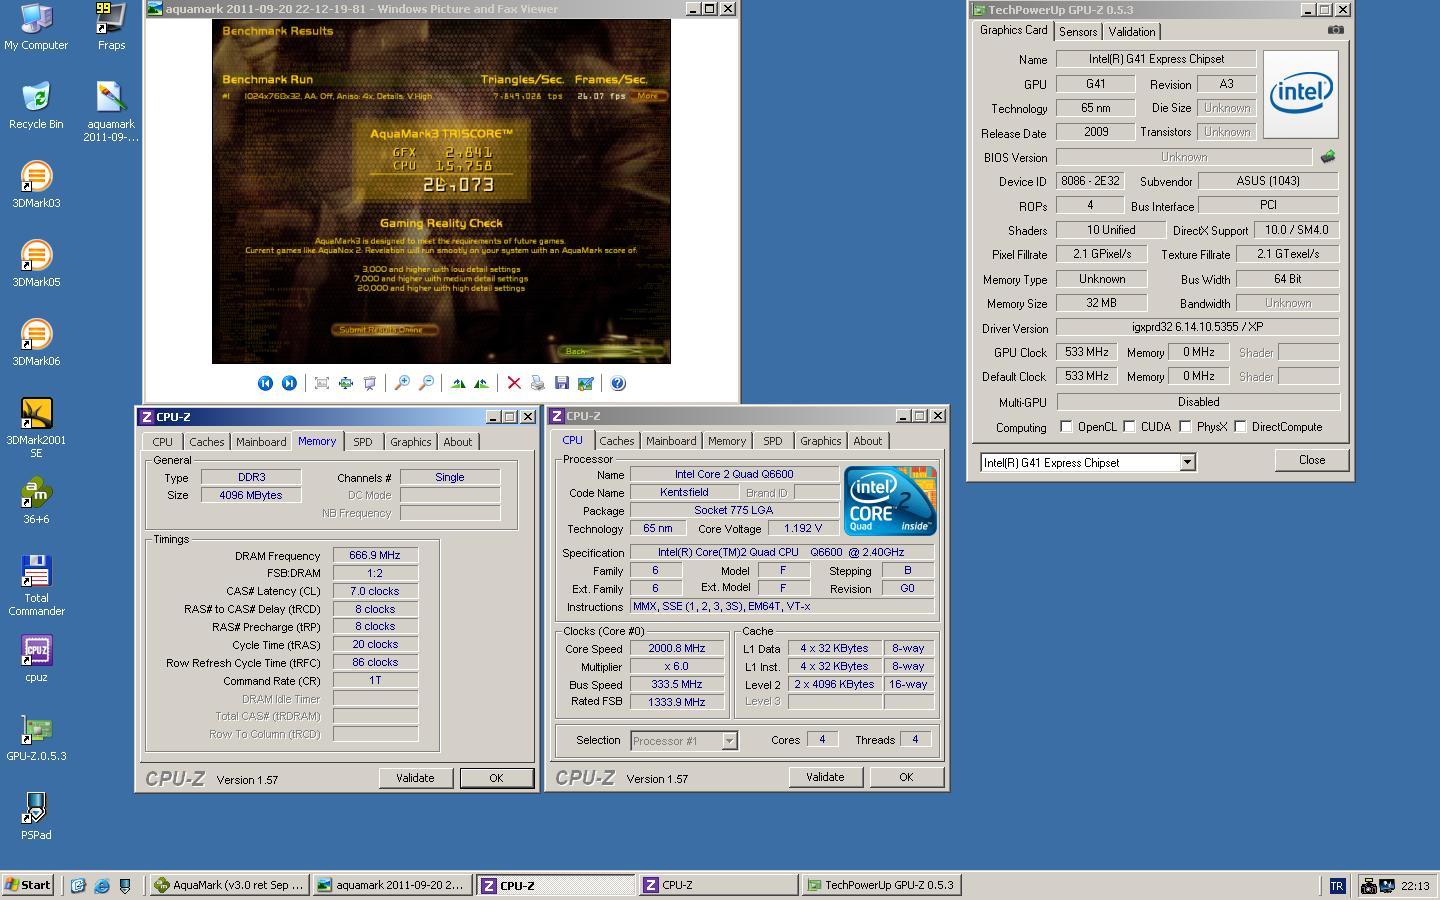Open Graphics tab in right CPU-Z window

point(821,441)
